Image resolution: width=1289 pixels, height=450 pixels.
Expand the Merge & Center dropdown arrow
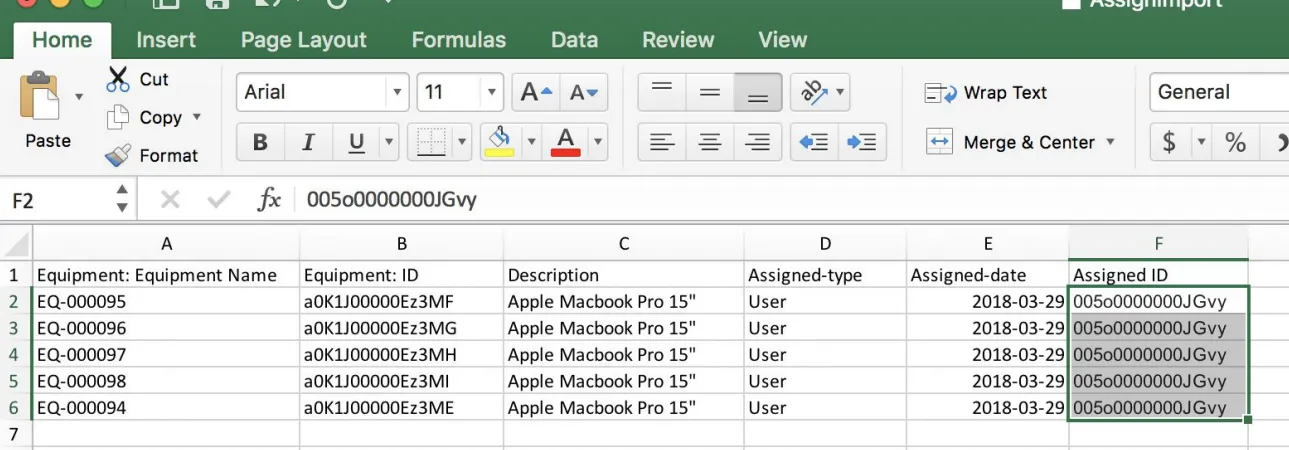(1110, 142)
